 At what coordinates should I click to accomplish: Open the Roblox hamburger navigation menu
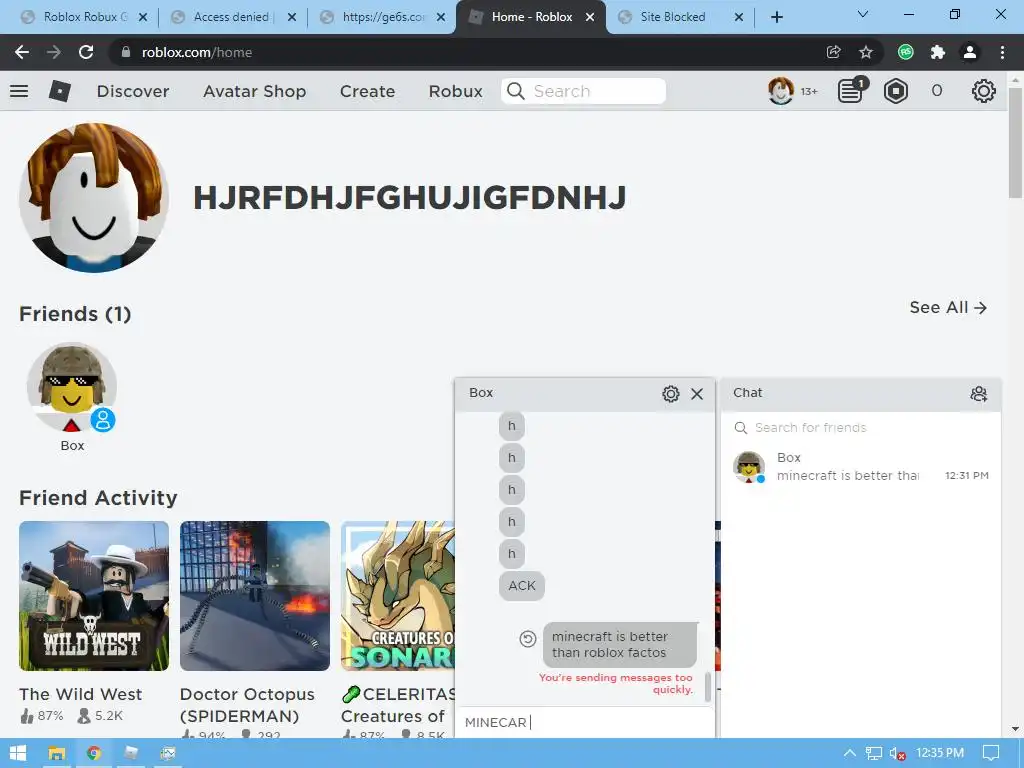click(19, 91)
